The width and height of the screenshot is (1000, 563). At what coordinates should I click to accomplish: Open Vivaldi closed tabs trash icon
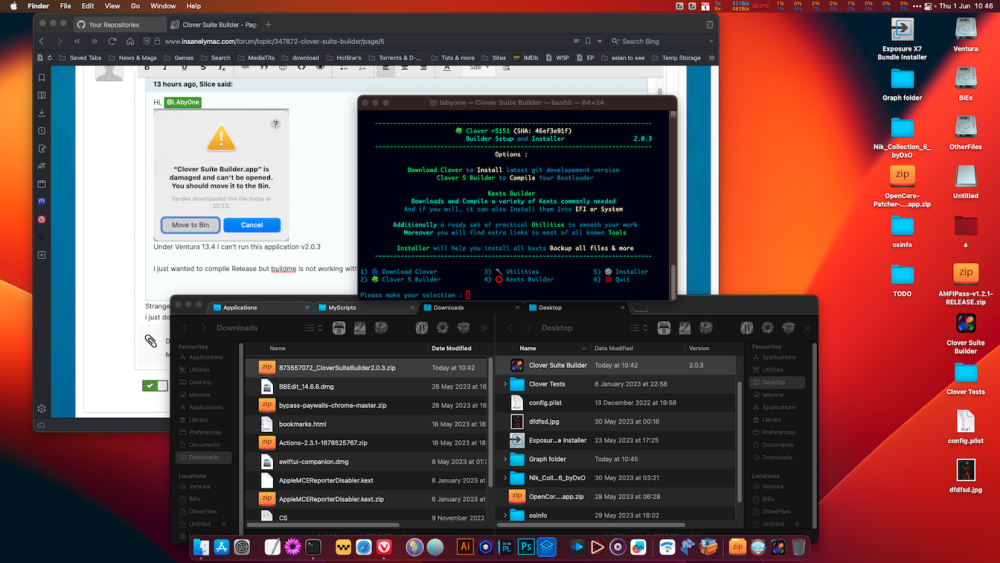click(x=709, y=25)
